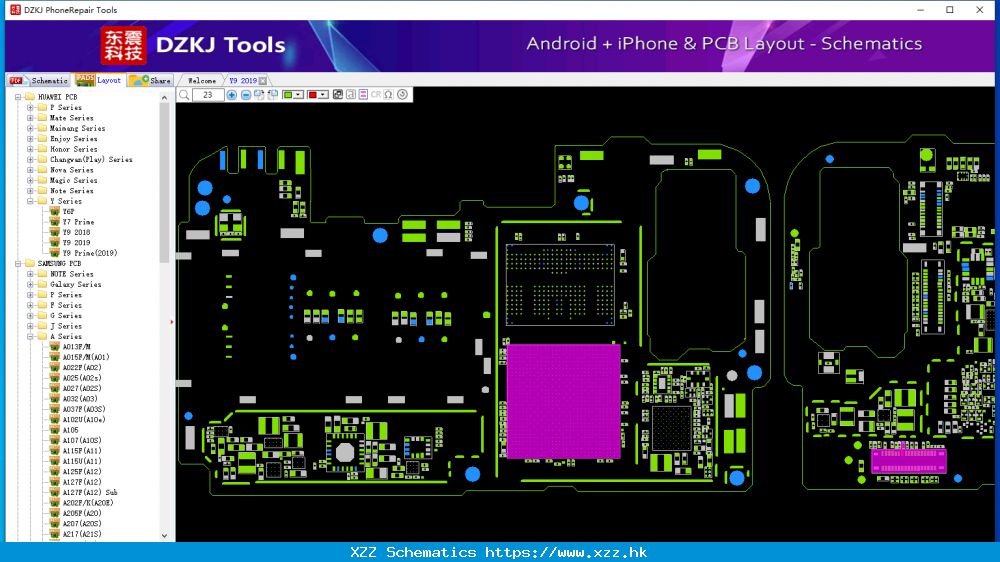Screen dimensions: 1000x562
Task: Select the Y9 2019 document tab
Action: pos(242,81)
